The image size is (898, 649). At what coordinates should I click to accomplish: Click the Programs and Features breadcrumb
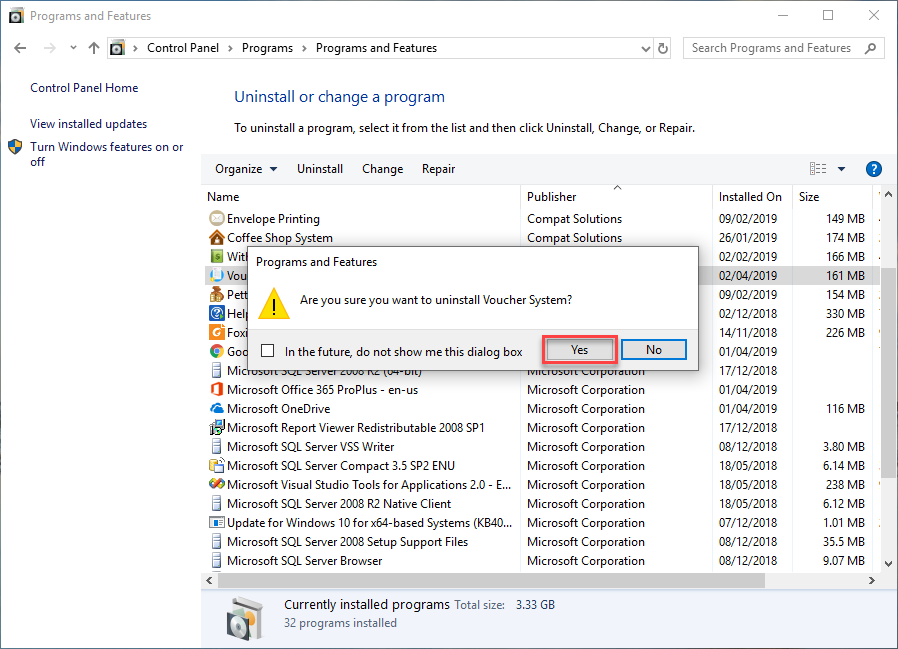[x=376, y=48]
